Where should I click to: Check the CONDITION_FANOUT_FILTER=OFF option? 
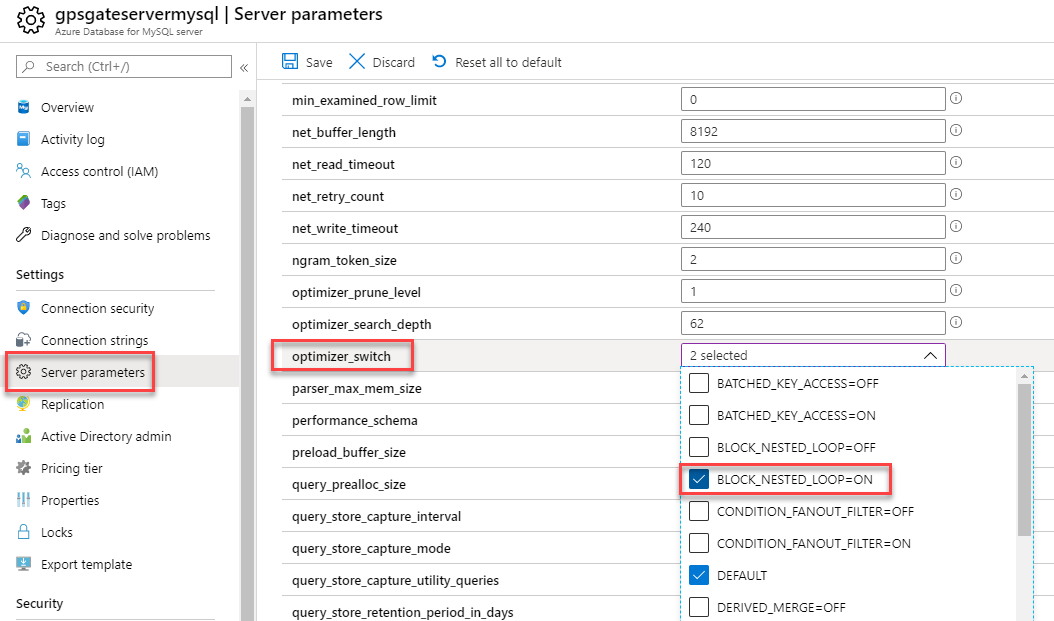(x=699, y=511)
